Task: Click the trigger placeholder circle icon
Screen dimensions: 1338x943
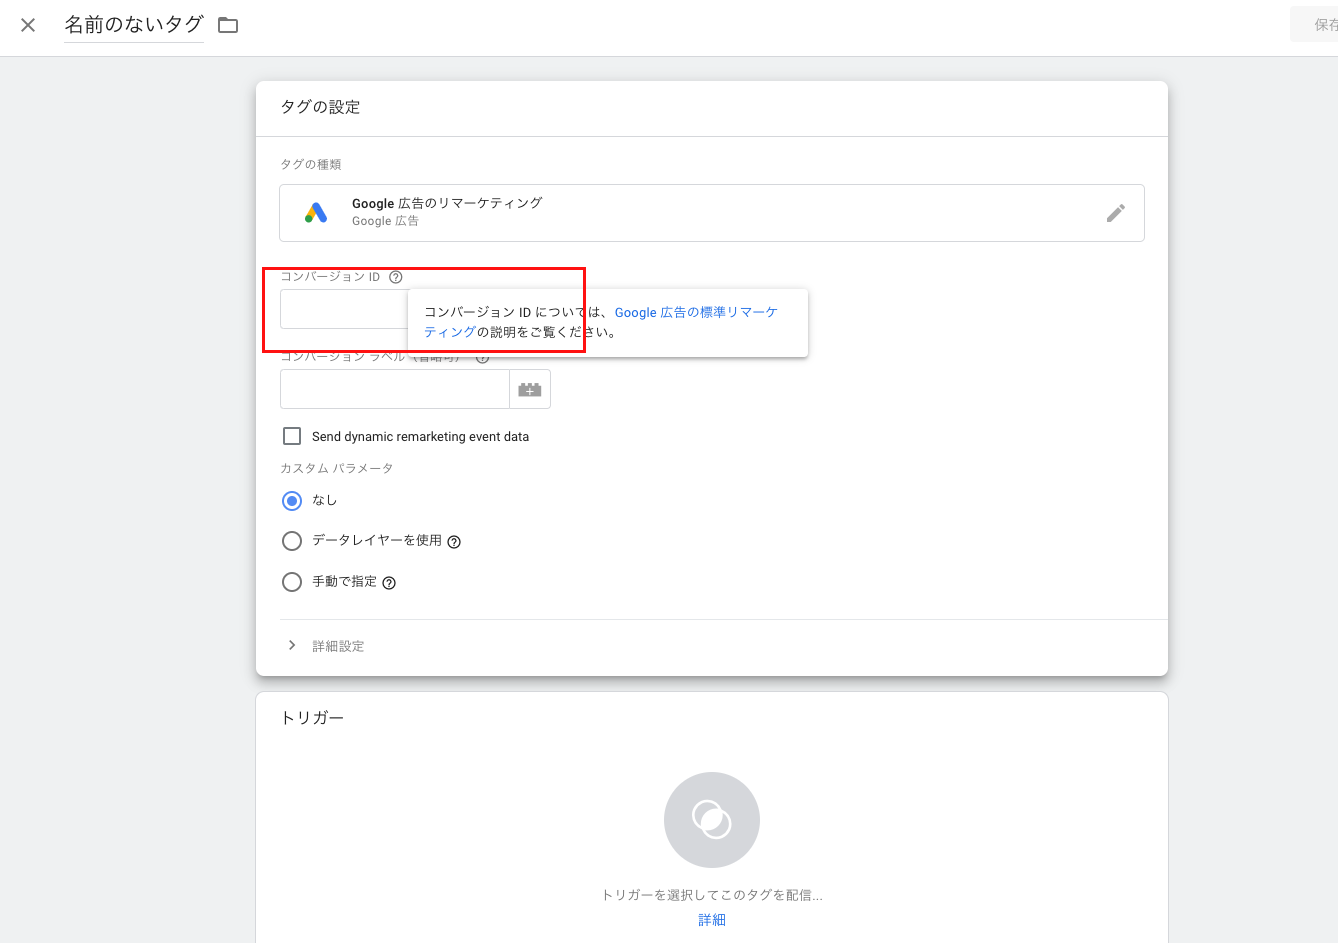Action: click(x=711, y=820)
